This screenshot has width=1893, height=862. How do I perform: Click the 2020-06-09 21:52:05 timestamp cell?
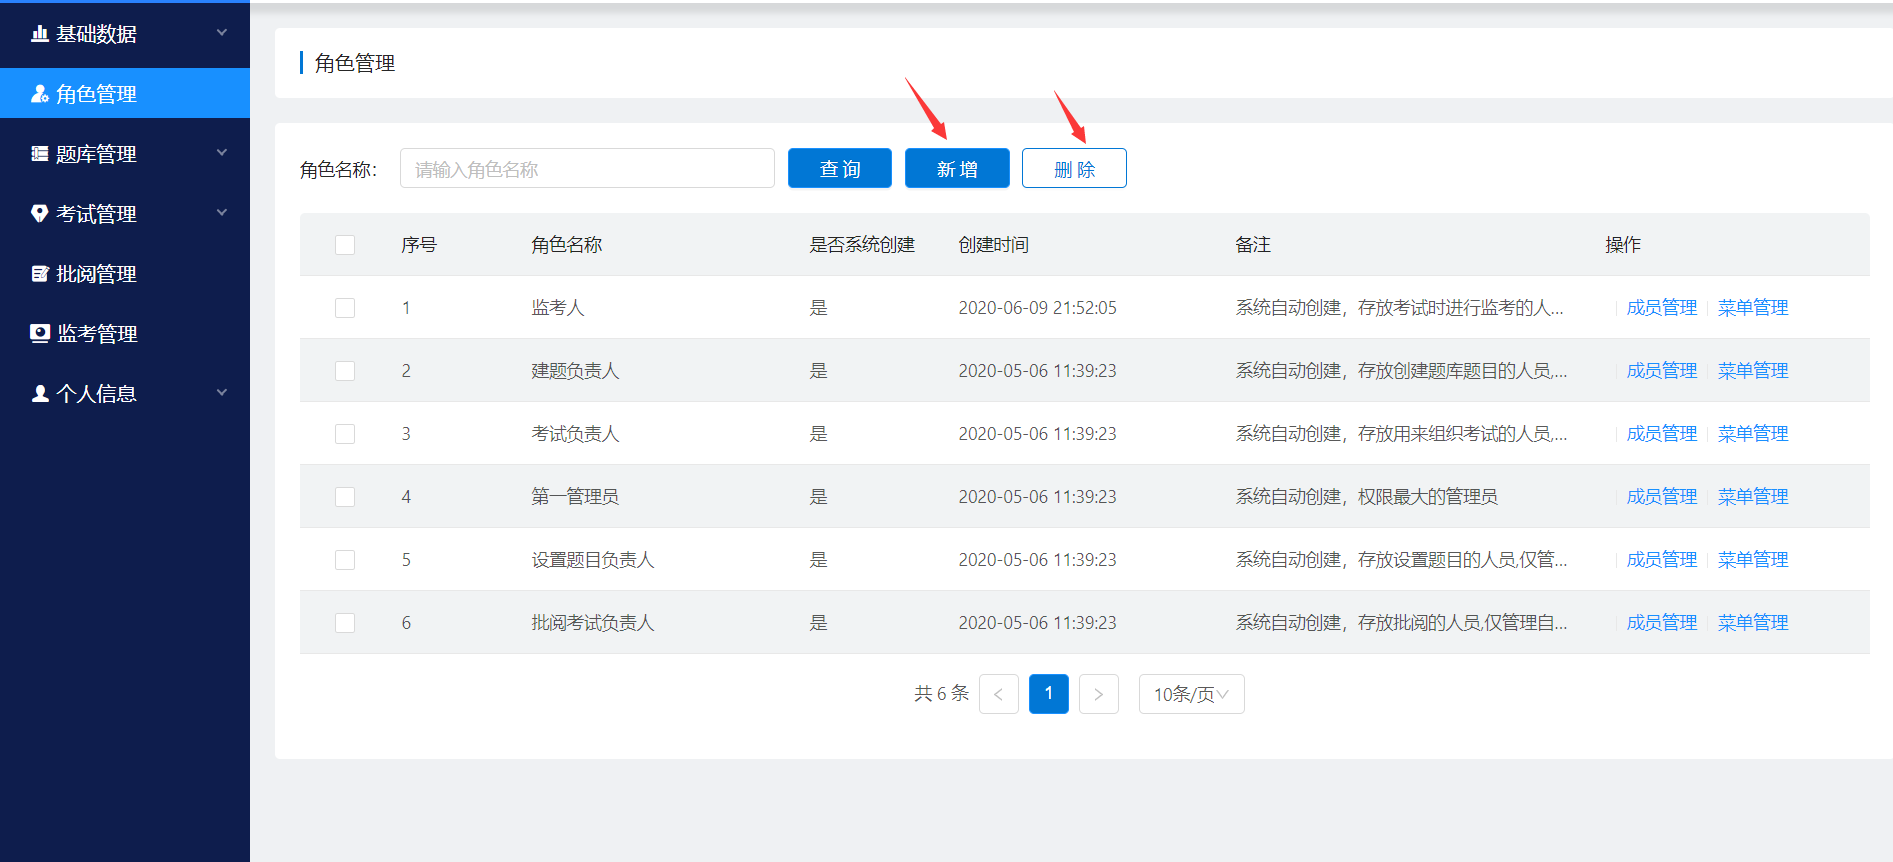[x=1038, y=308]
